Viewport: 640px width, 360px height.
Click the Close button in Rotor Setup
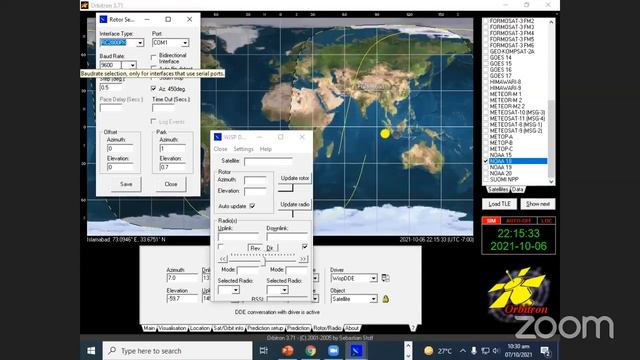point(171,184)
